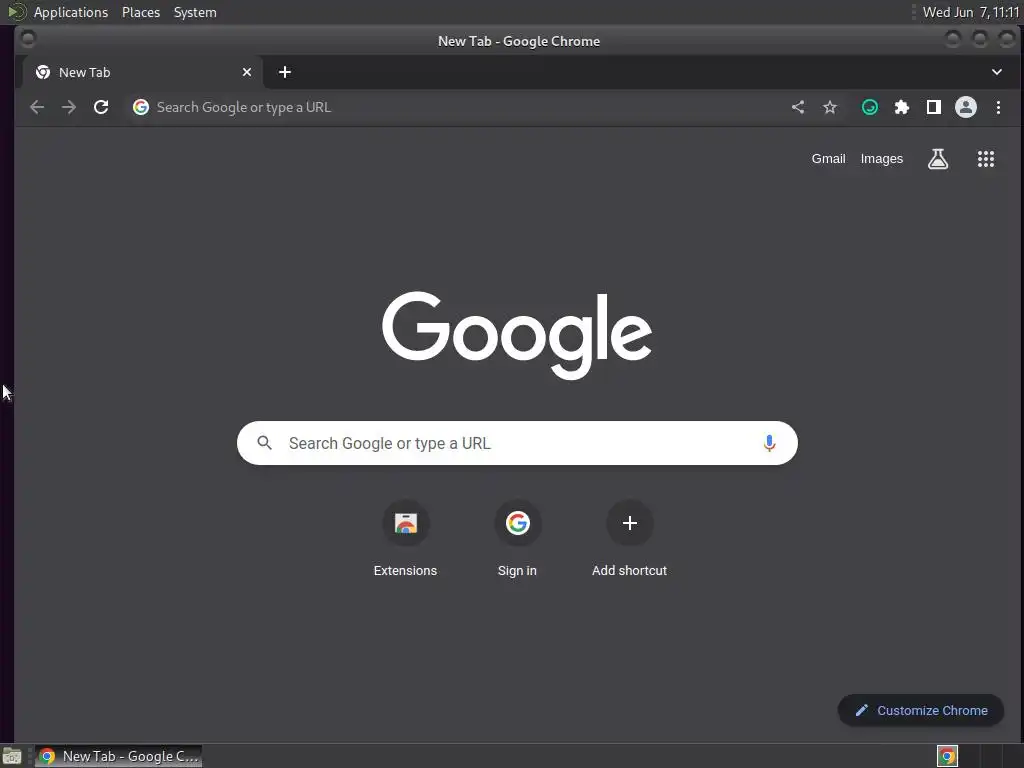
Task: Click the address bar URL field
Action: [457, 107]
